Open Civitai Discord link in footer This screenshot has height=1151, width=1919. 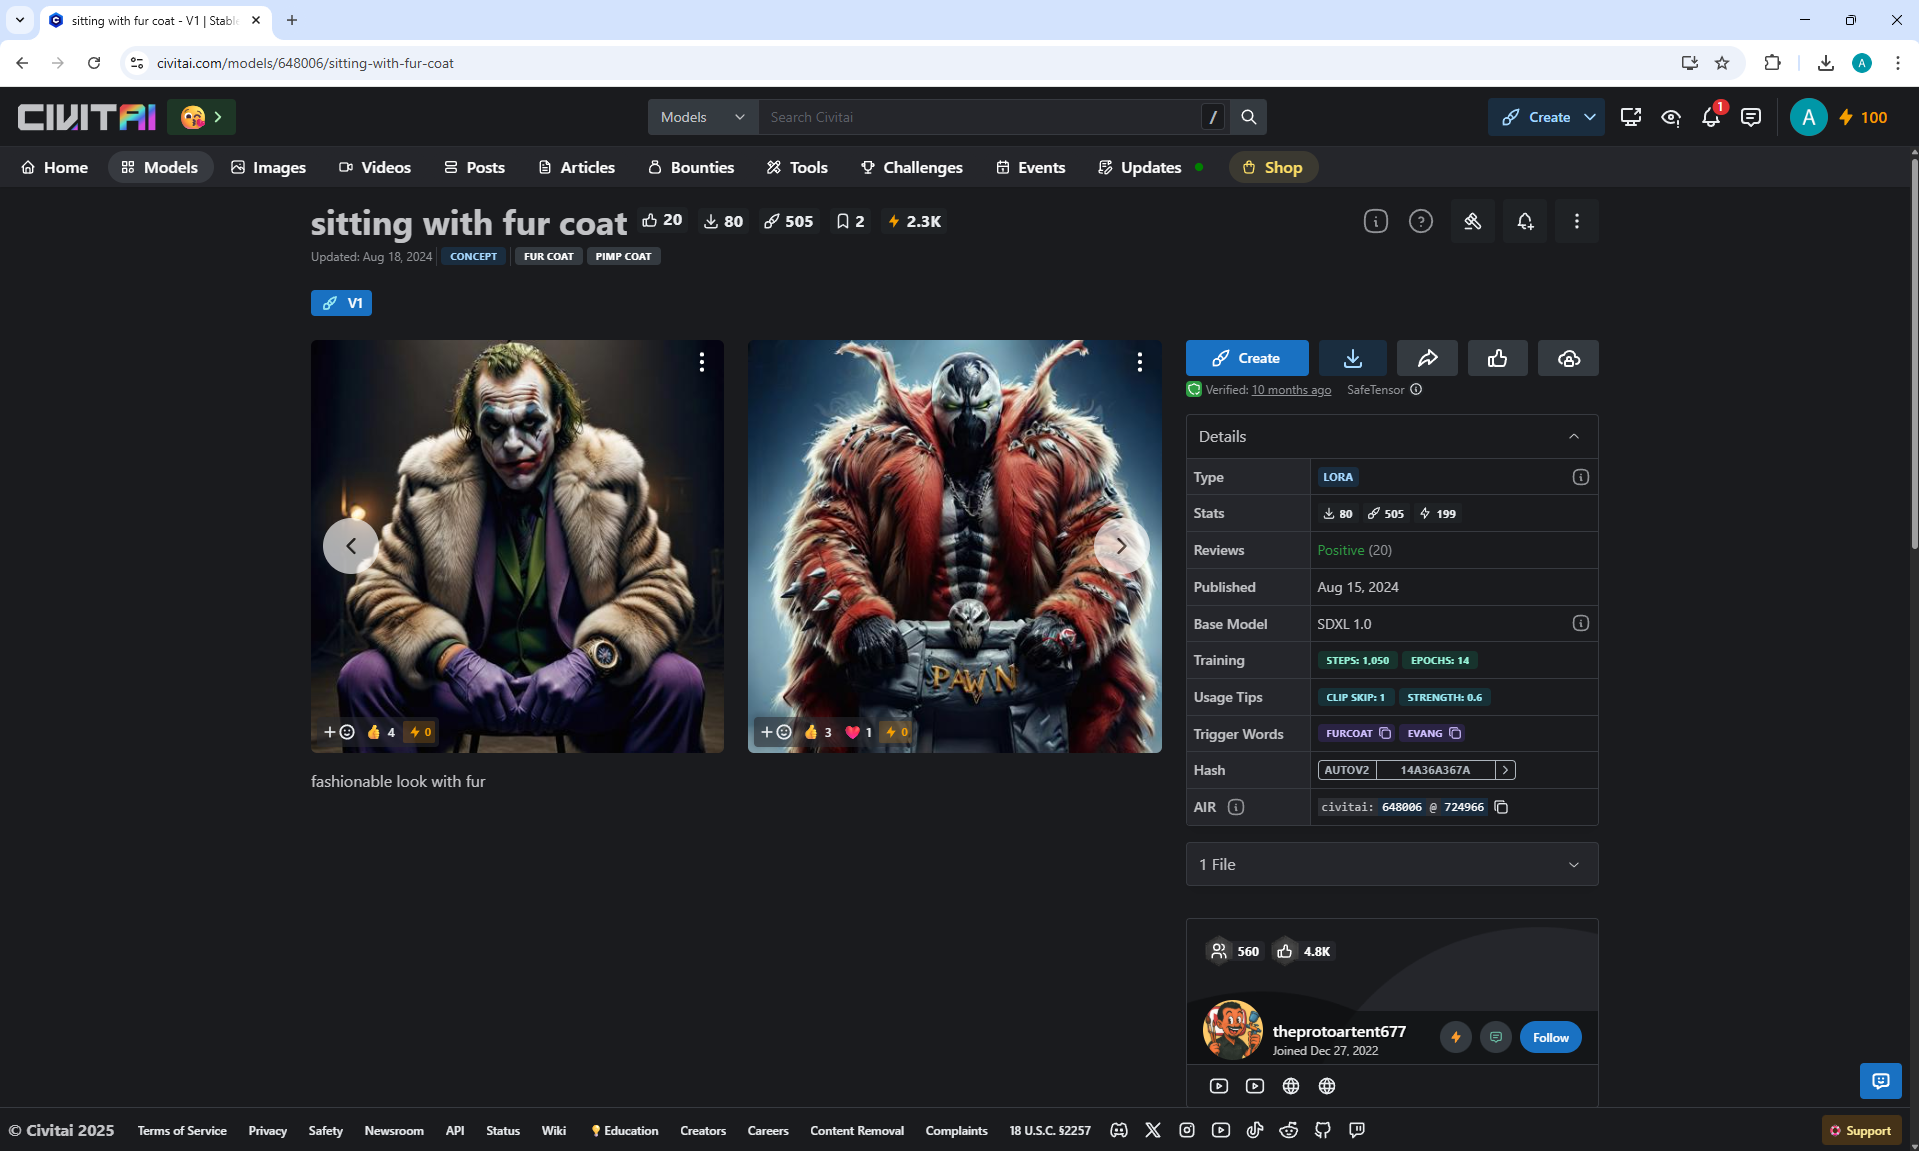(x=1119, y=1131)
